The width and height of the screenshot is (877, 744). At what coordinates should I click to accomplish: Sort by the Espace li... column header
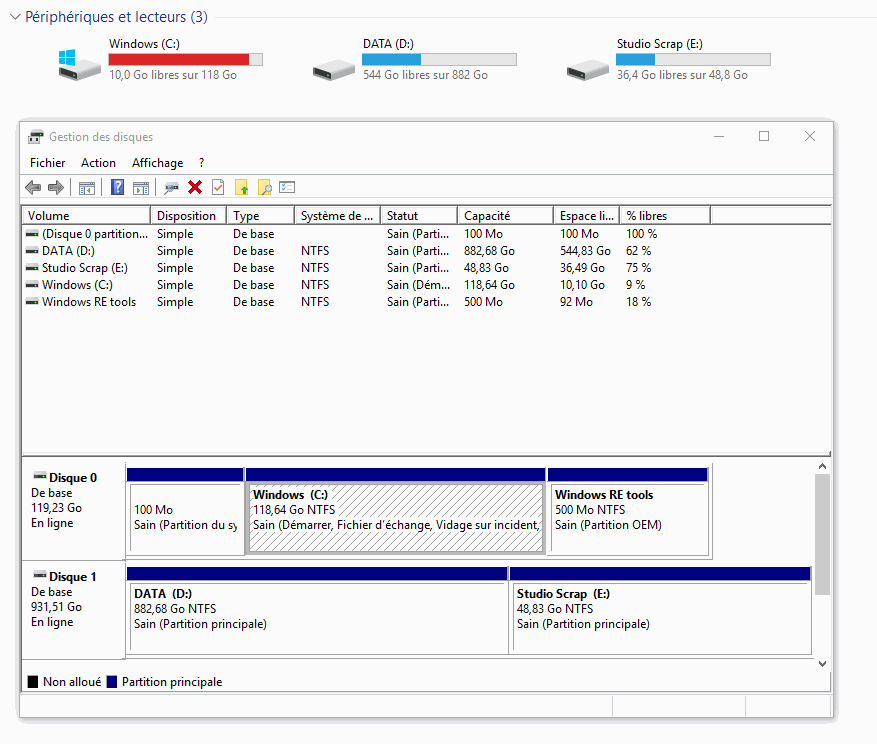[x=587, y=215]
